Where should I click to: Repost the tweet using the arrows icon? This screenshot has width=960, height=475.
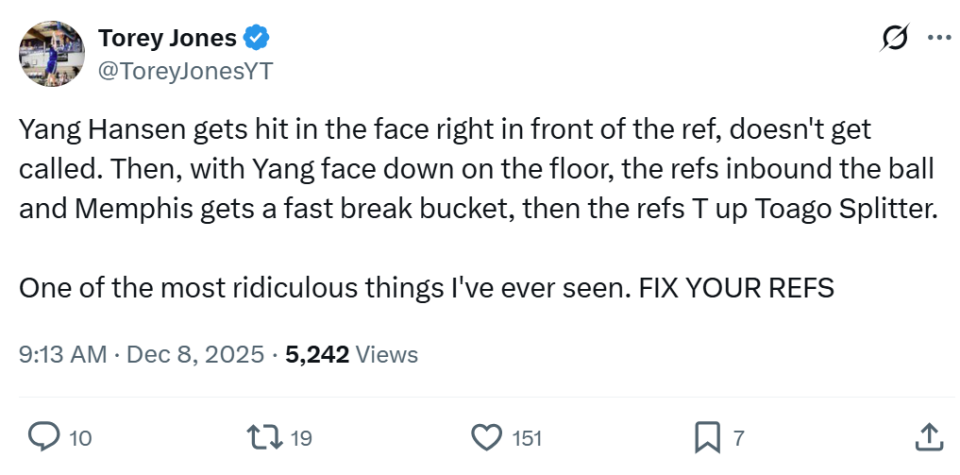click(262, 436)
